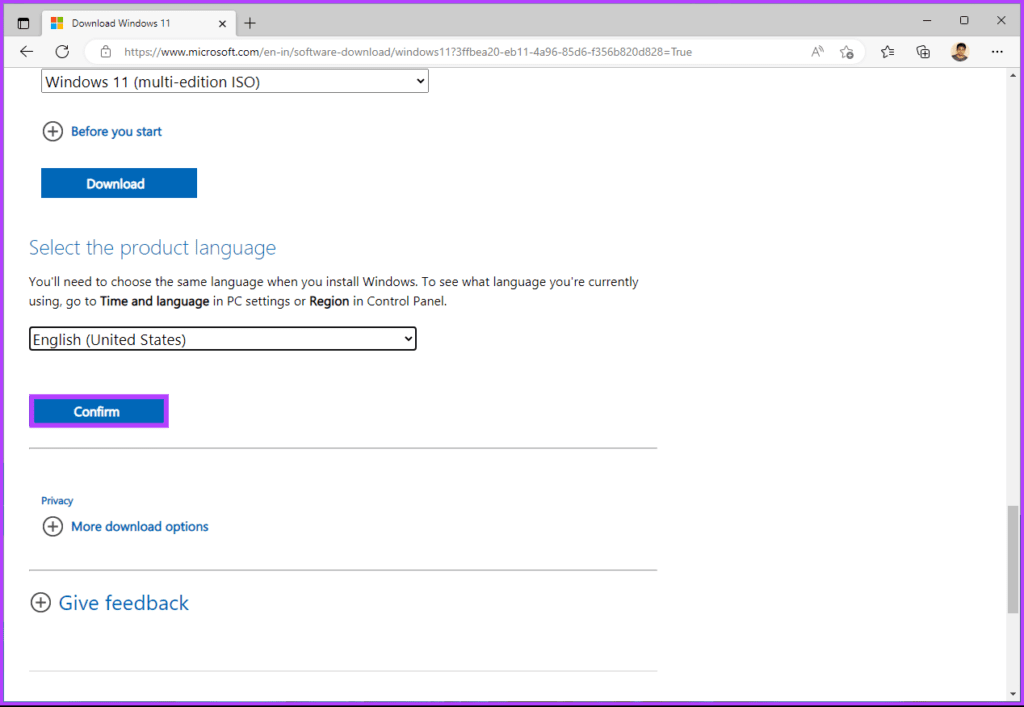The height and width of the screenshot is (707, 1024).
Task: Close the browser window
Action: tap(1001, 21)
